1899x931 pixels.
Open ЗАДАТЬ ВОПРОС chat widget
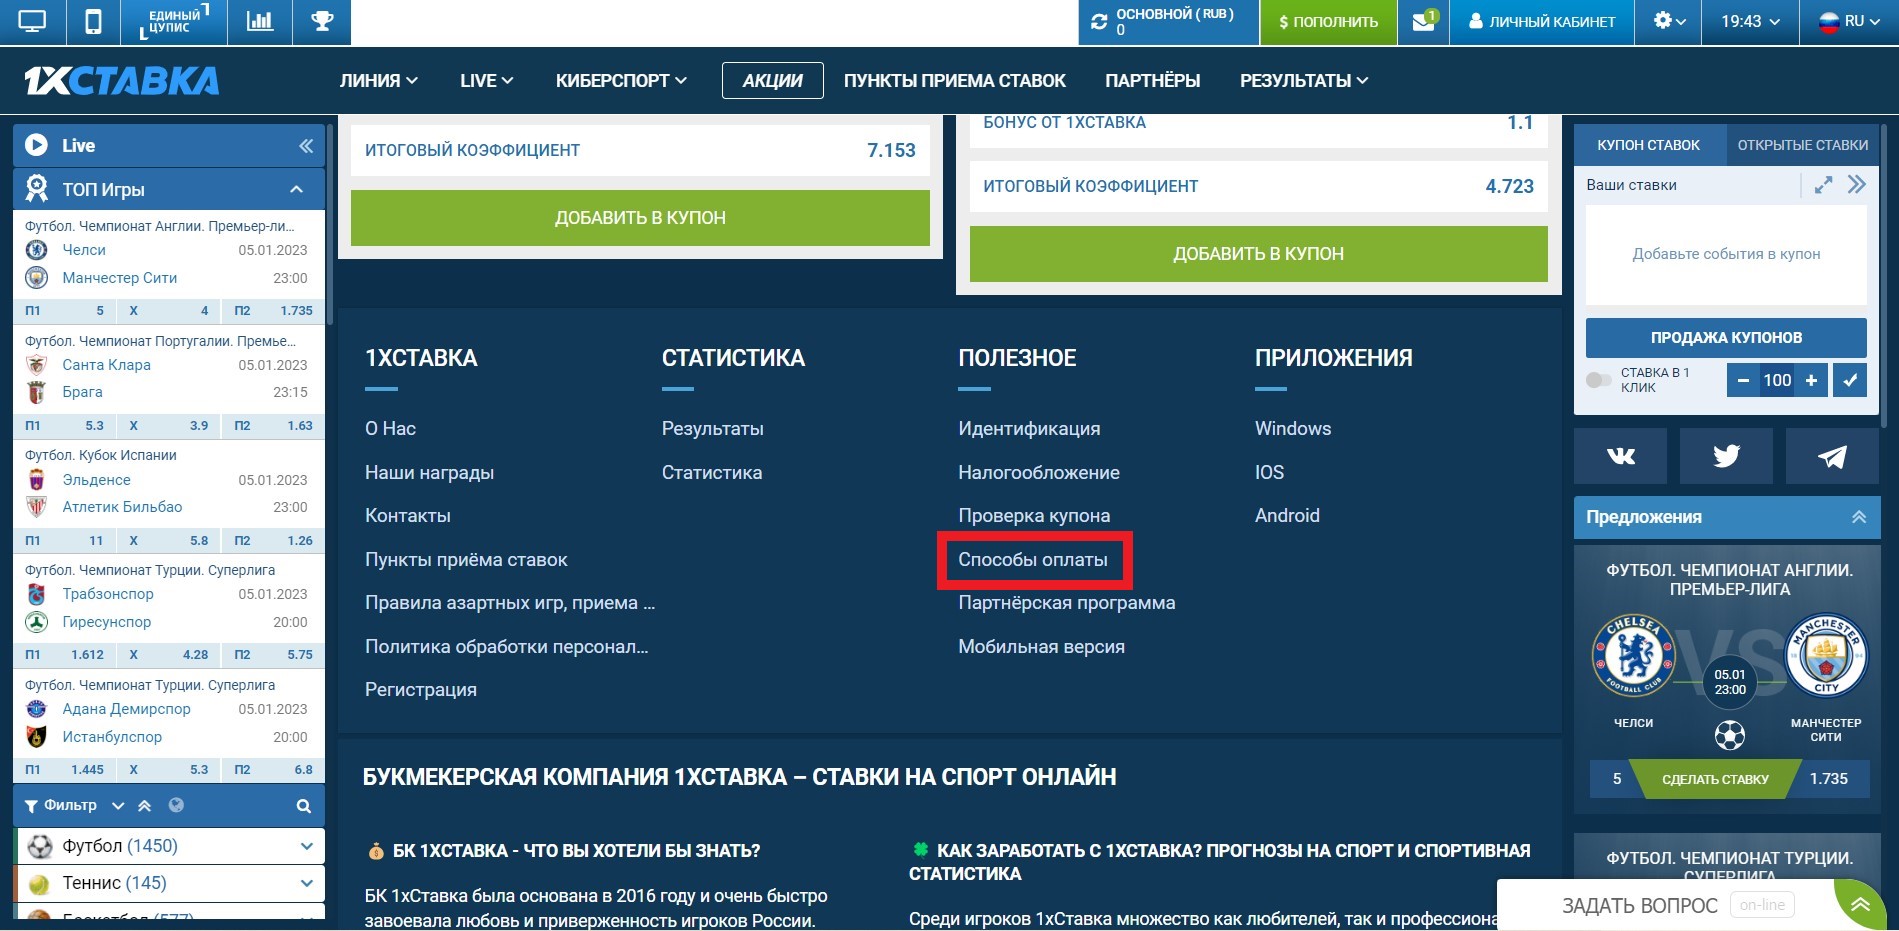(x=1640, y=905)
